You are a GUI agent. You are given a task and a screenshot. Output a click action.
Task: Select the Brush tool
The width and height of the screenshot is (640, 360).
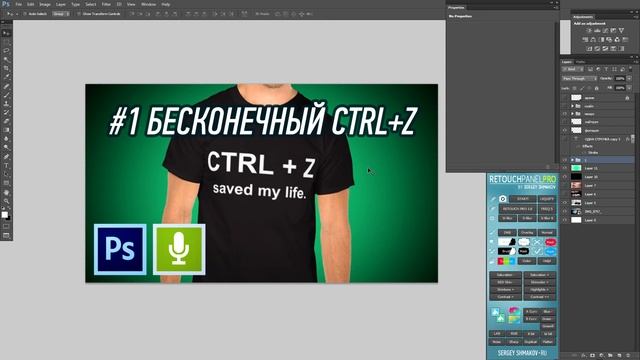click(x=6, y=95)
